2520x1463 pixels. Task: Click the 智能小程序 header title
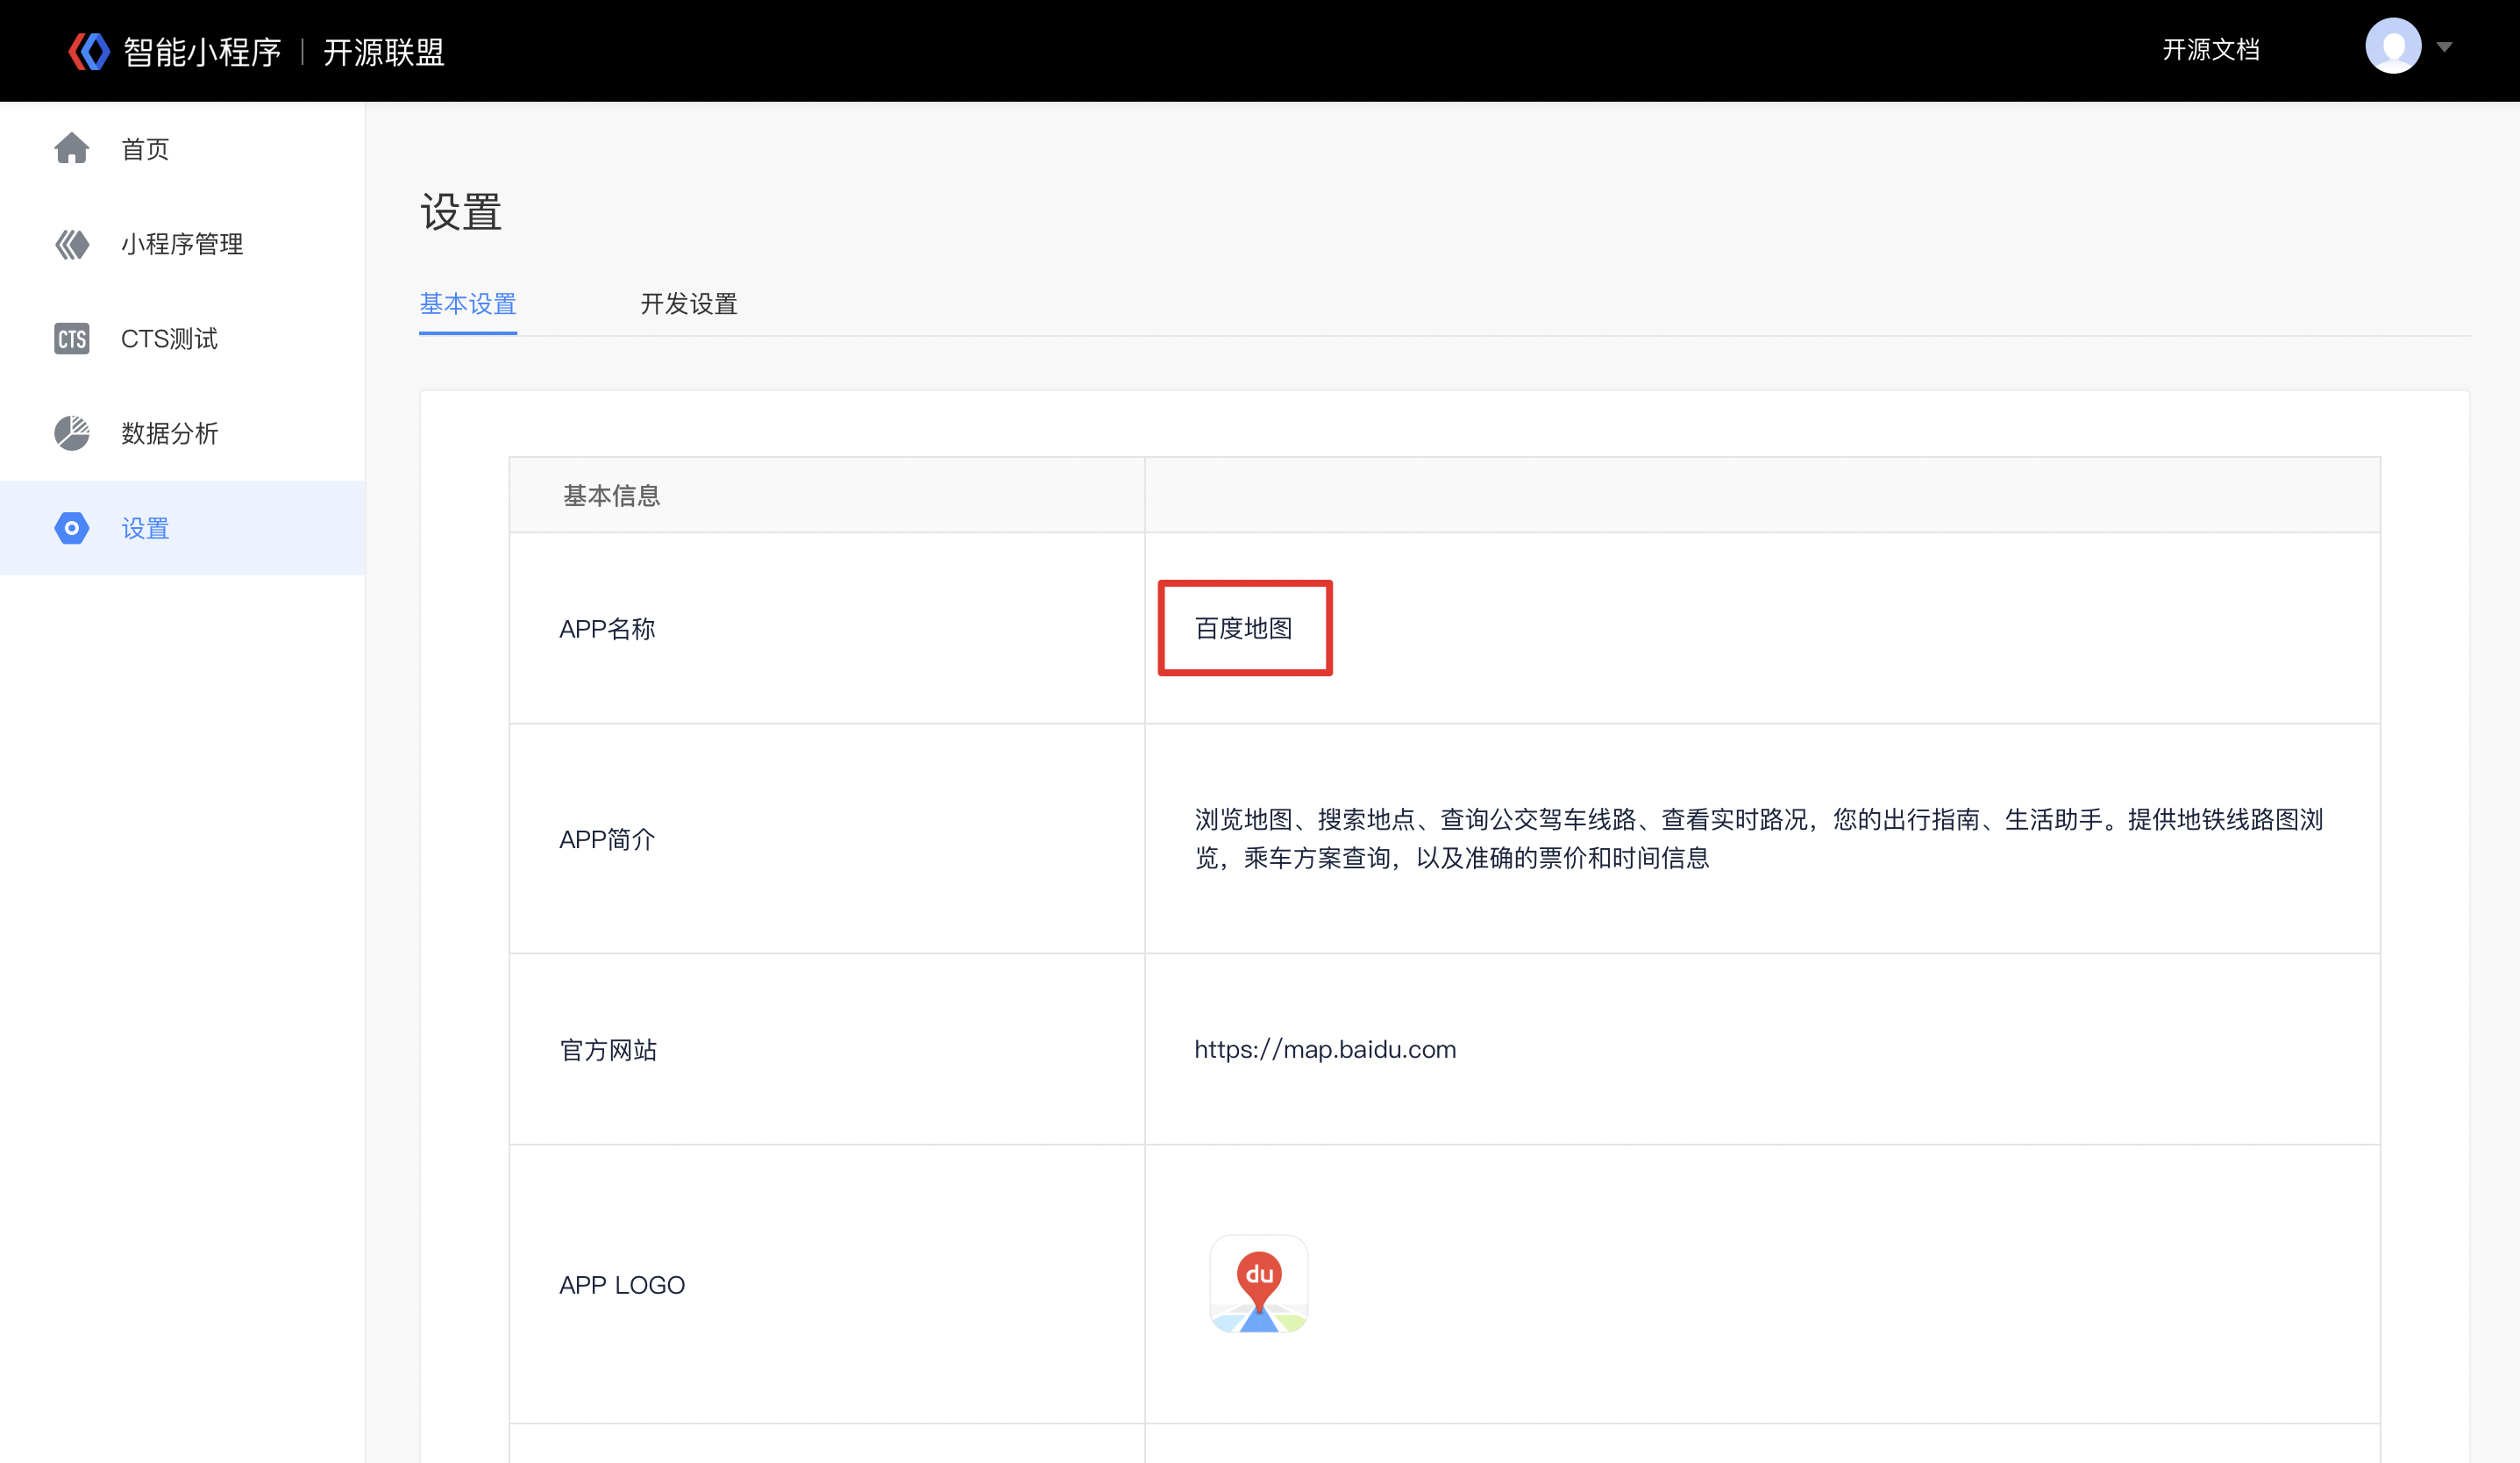203,52
